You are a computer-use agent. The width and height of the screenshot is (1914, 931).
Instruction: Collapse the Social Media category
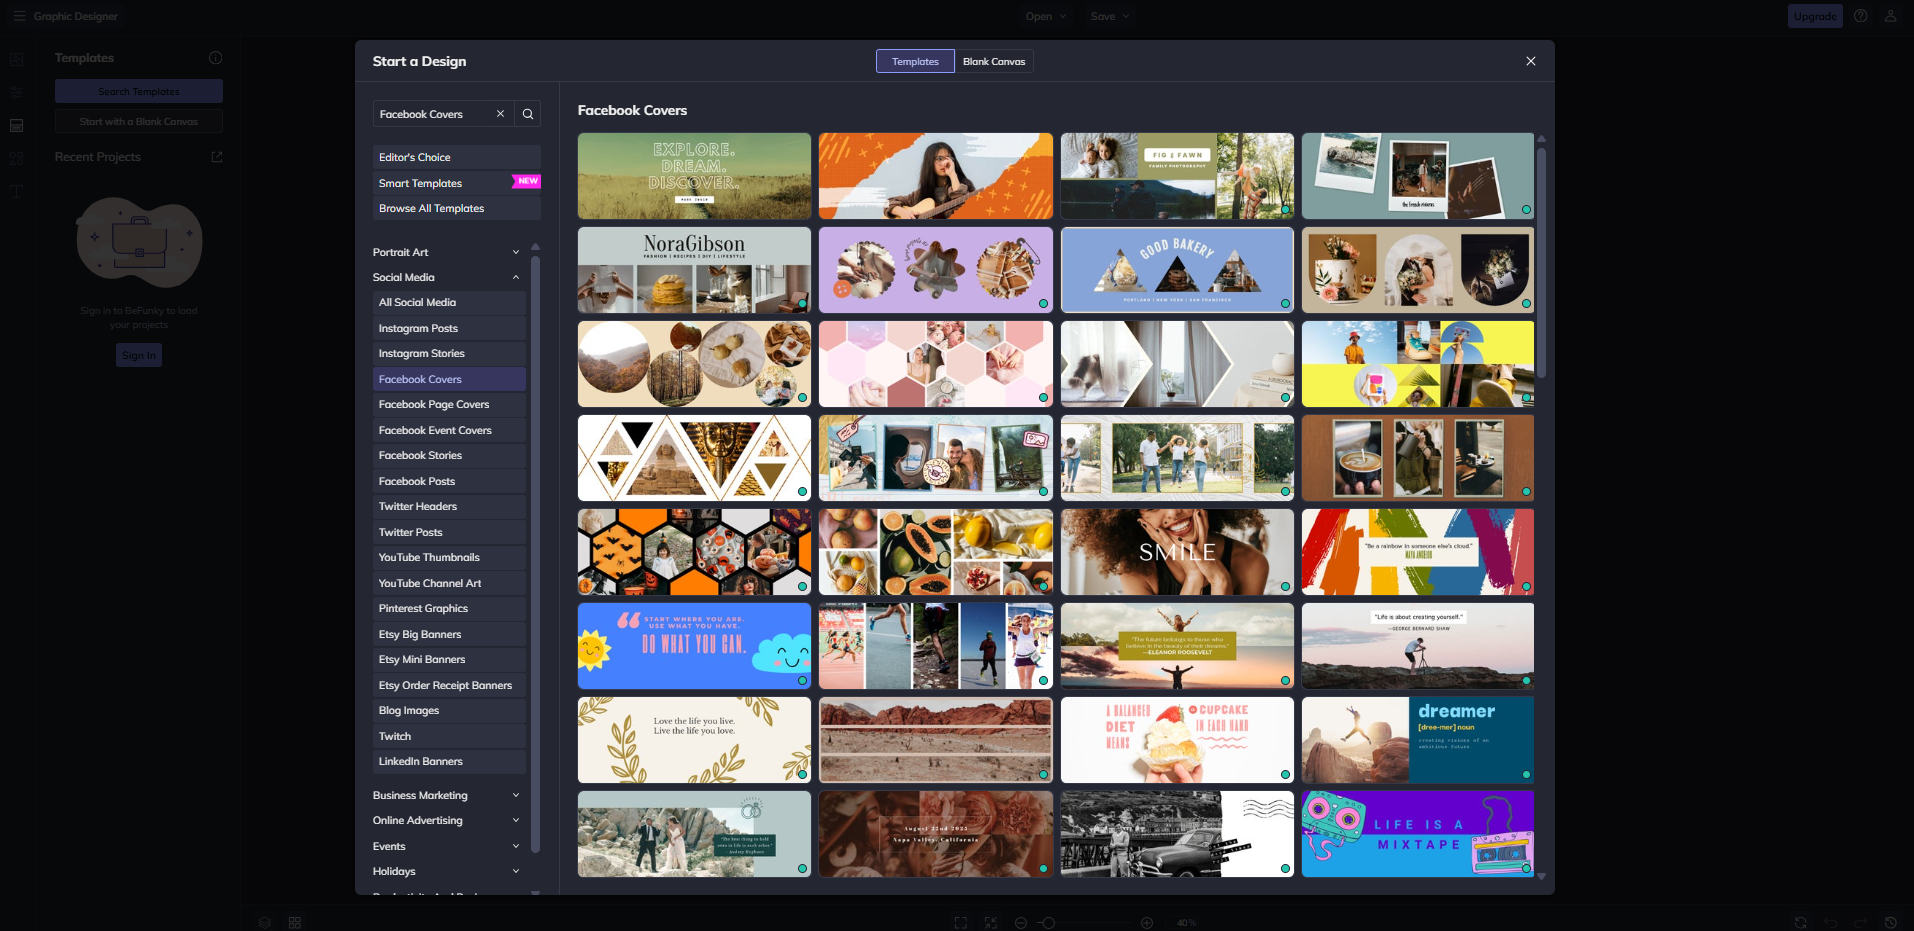coord(446,277)
